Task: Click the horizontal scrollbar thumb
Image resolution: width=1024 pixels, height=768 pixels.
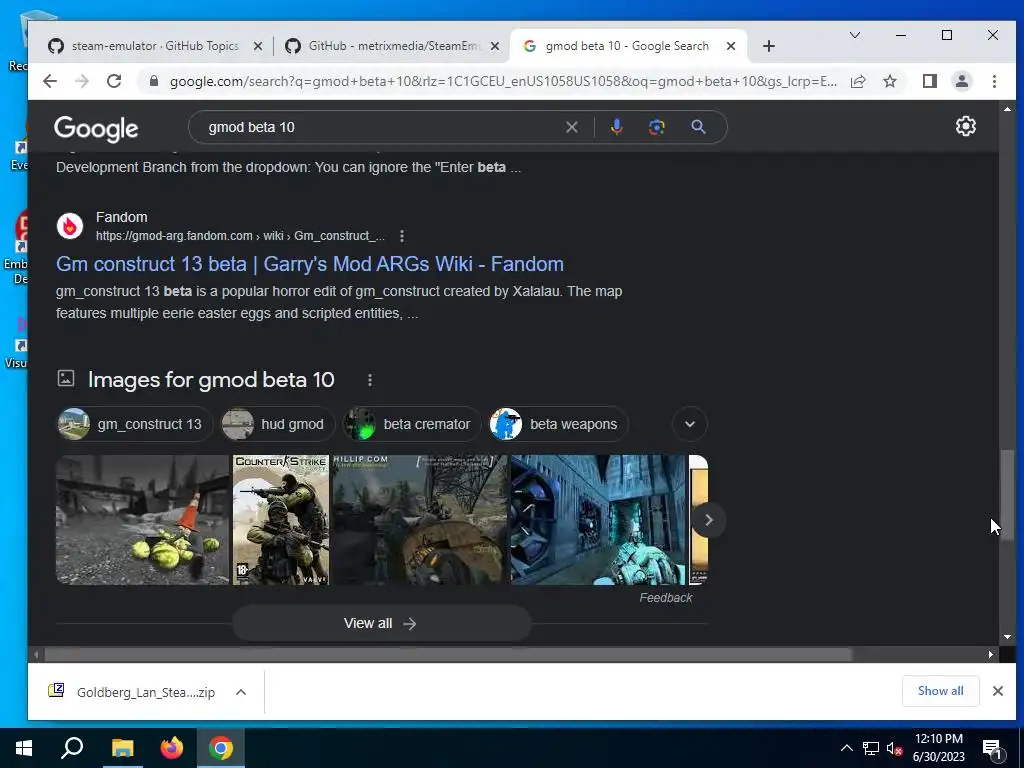Action: click(447, 654)
